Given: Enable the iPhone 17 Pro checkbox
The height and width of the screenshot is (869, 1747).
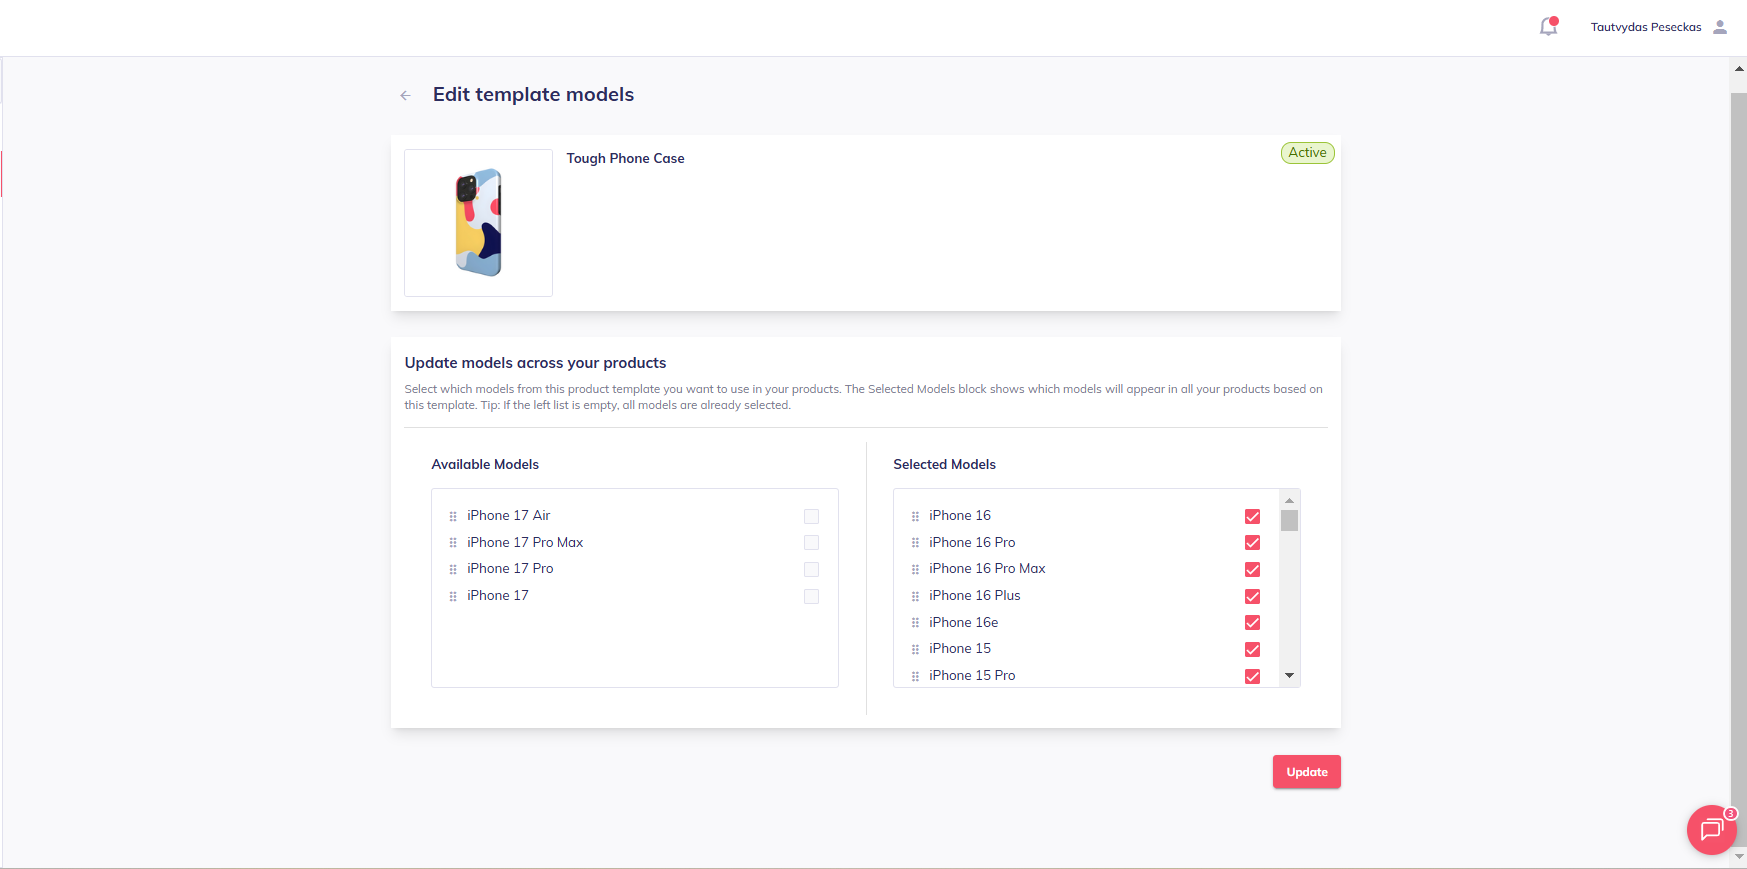Looking at the screenshot, I should [811, 569].
